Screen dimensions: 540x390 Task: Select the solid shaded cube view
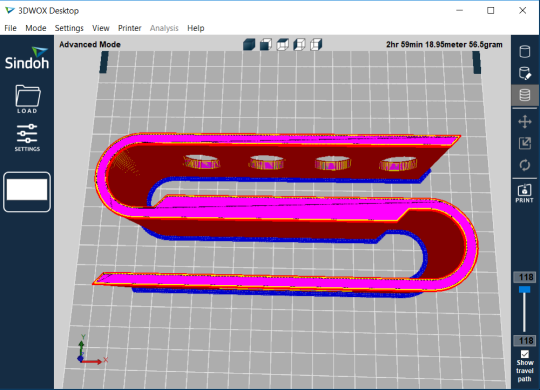(x=249, y=44)
